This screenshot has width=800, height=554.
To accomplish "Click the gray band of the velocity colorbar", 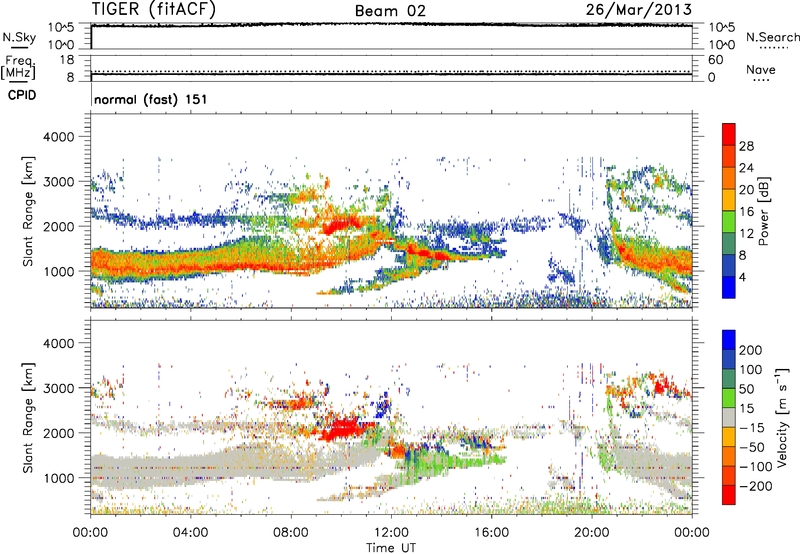I will click(729, 418).
